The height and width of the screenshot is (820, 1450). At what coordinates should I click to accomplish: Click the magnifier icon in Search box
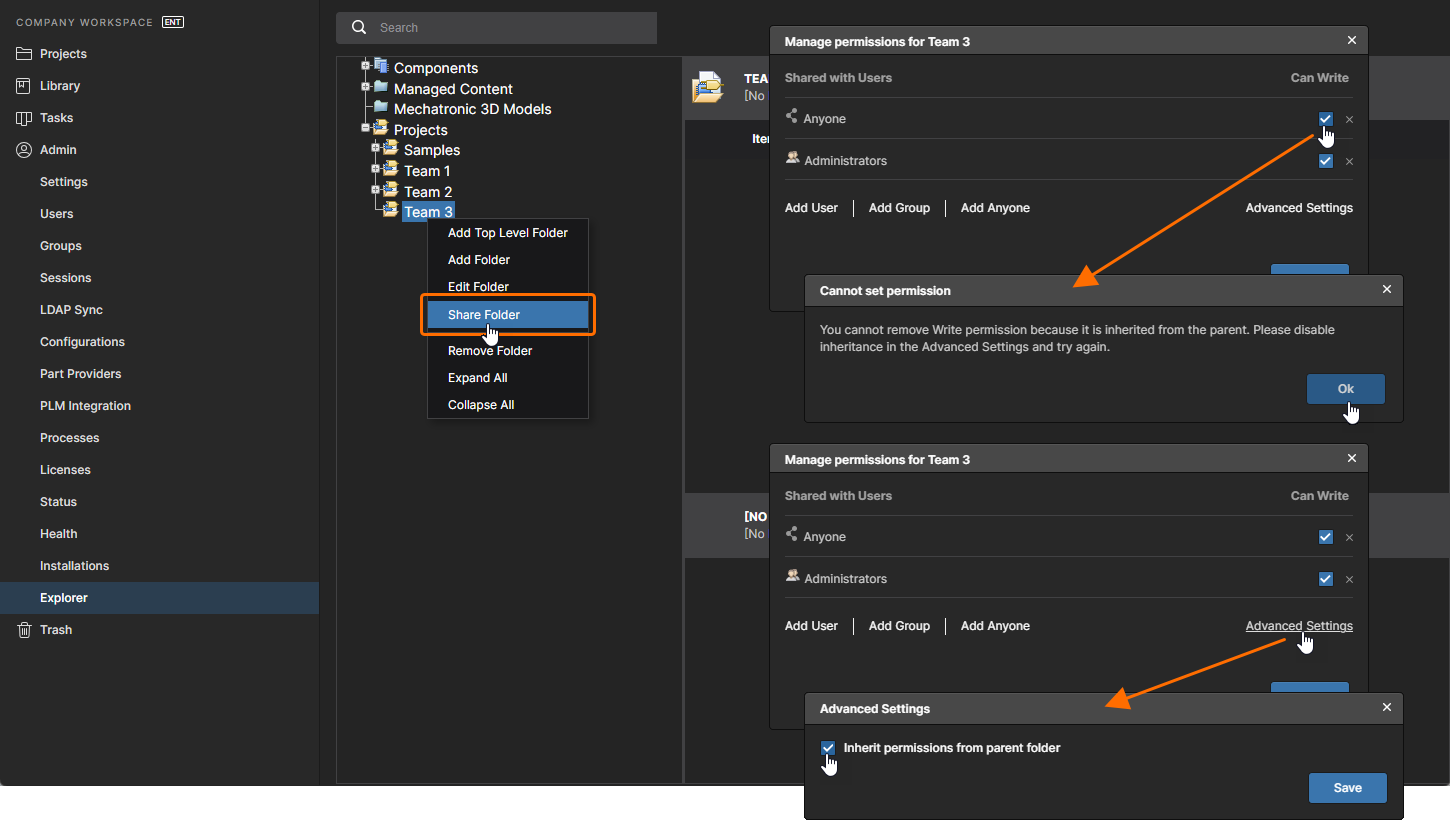click(x=359, y=28)
